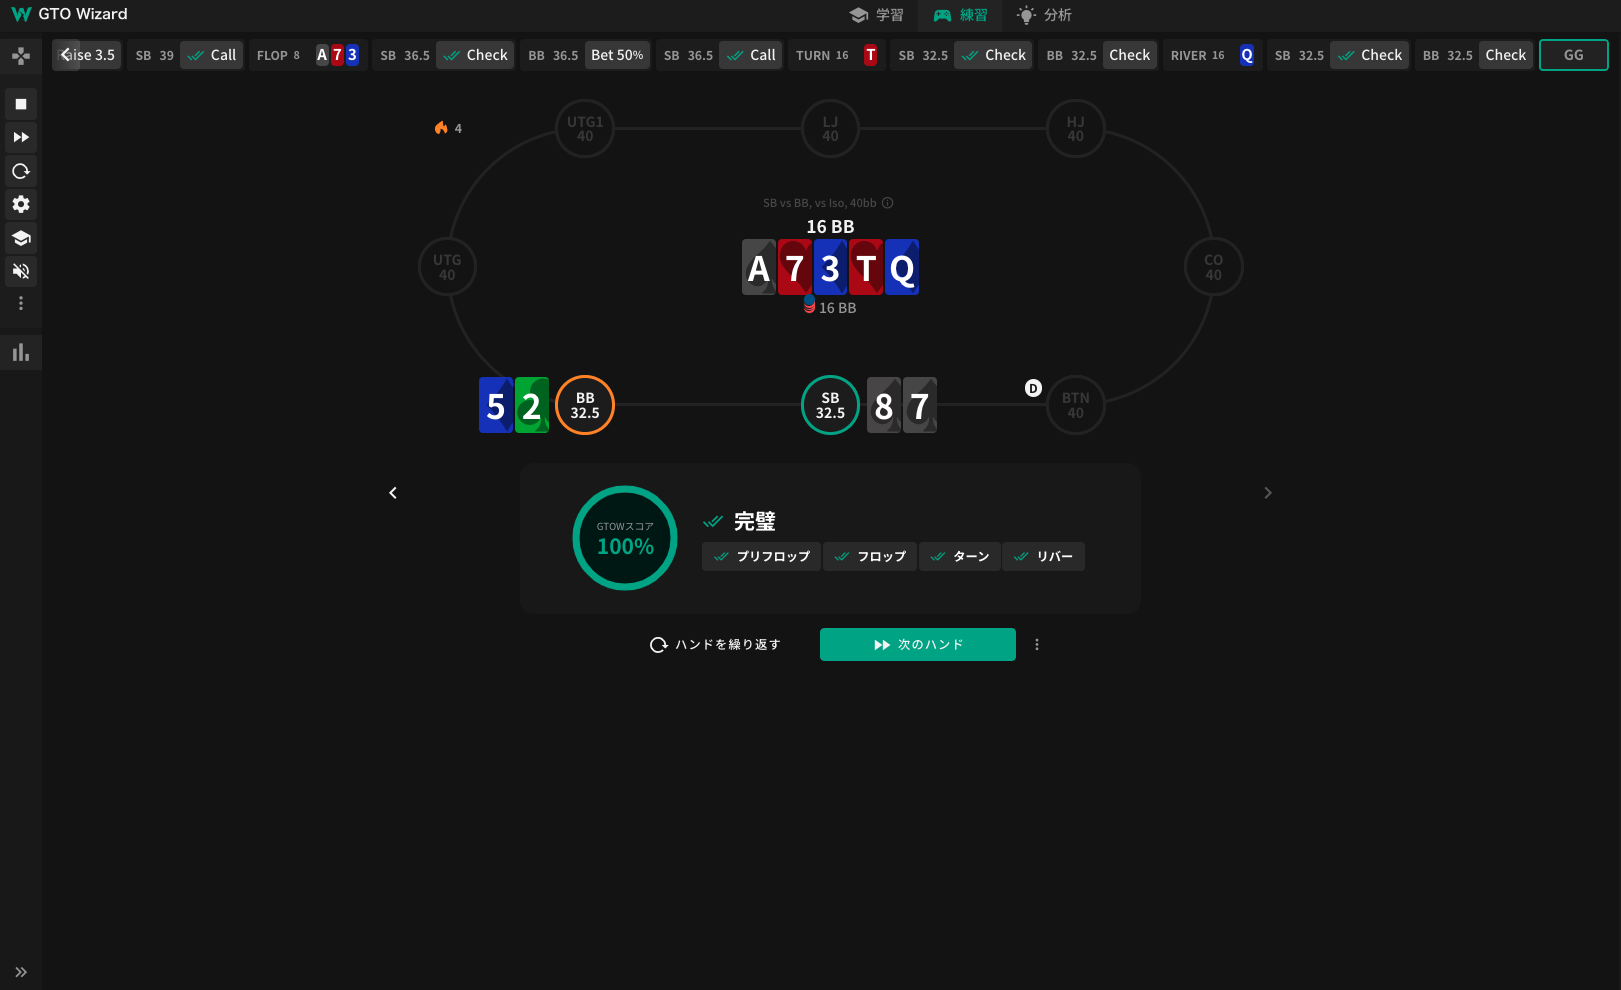1621x990 pixels.
Task: Open the RIVER 16 card entry
Action: coord(1212,55)
